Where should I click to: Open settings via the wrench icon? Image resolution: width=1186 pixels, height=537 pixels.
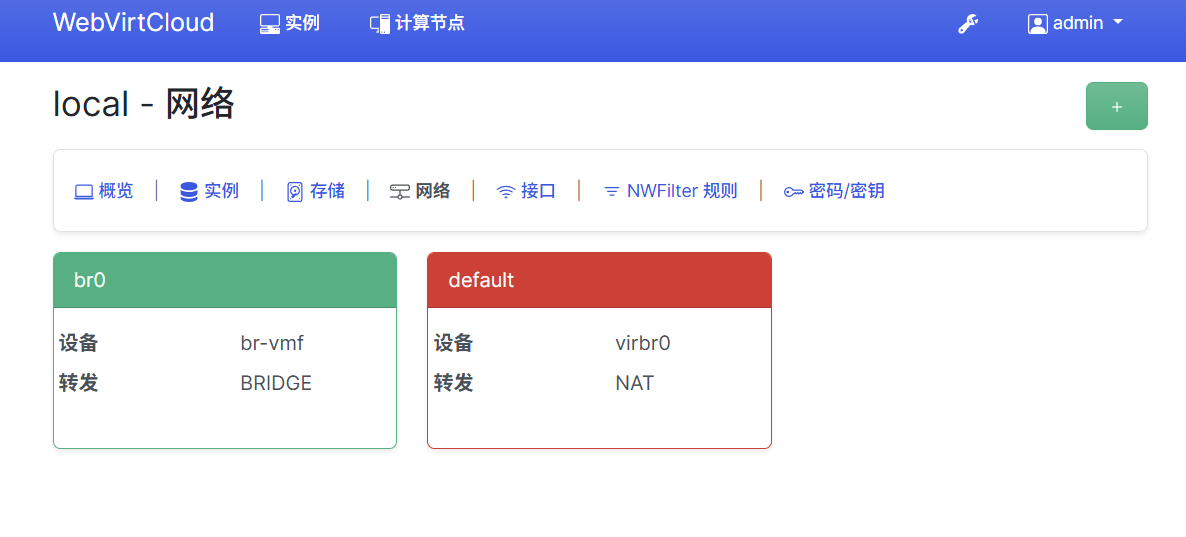coord(968,24)
